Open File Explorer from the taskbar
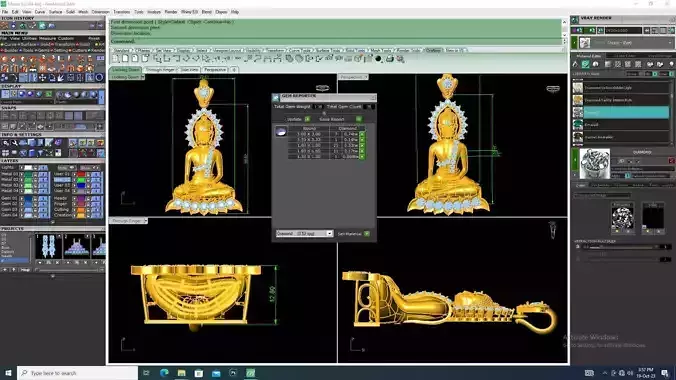Screen dimensions: 676x380 (182, 373)
